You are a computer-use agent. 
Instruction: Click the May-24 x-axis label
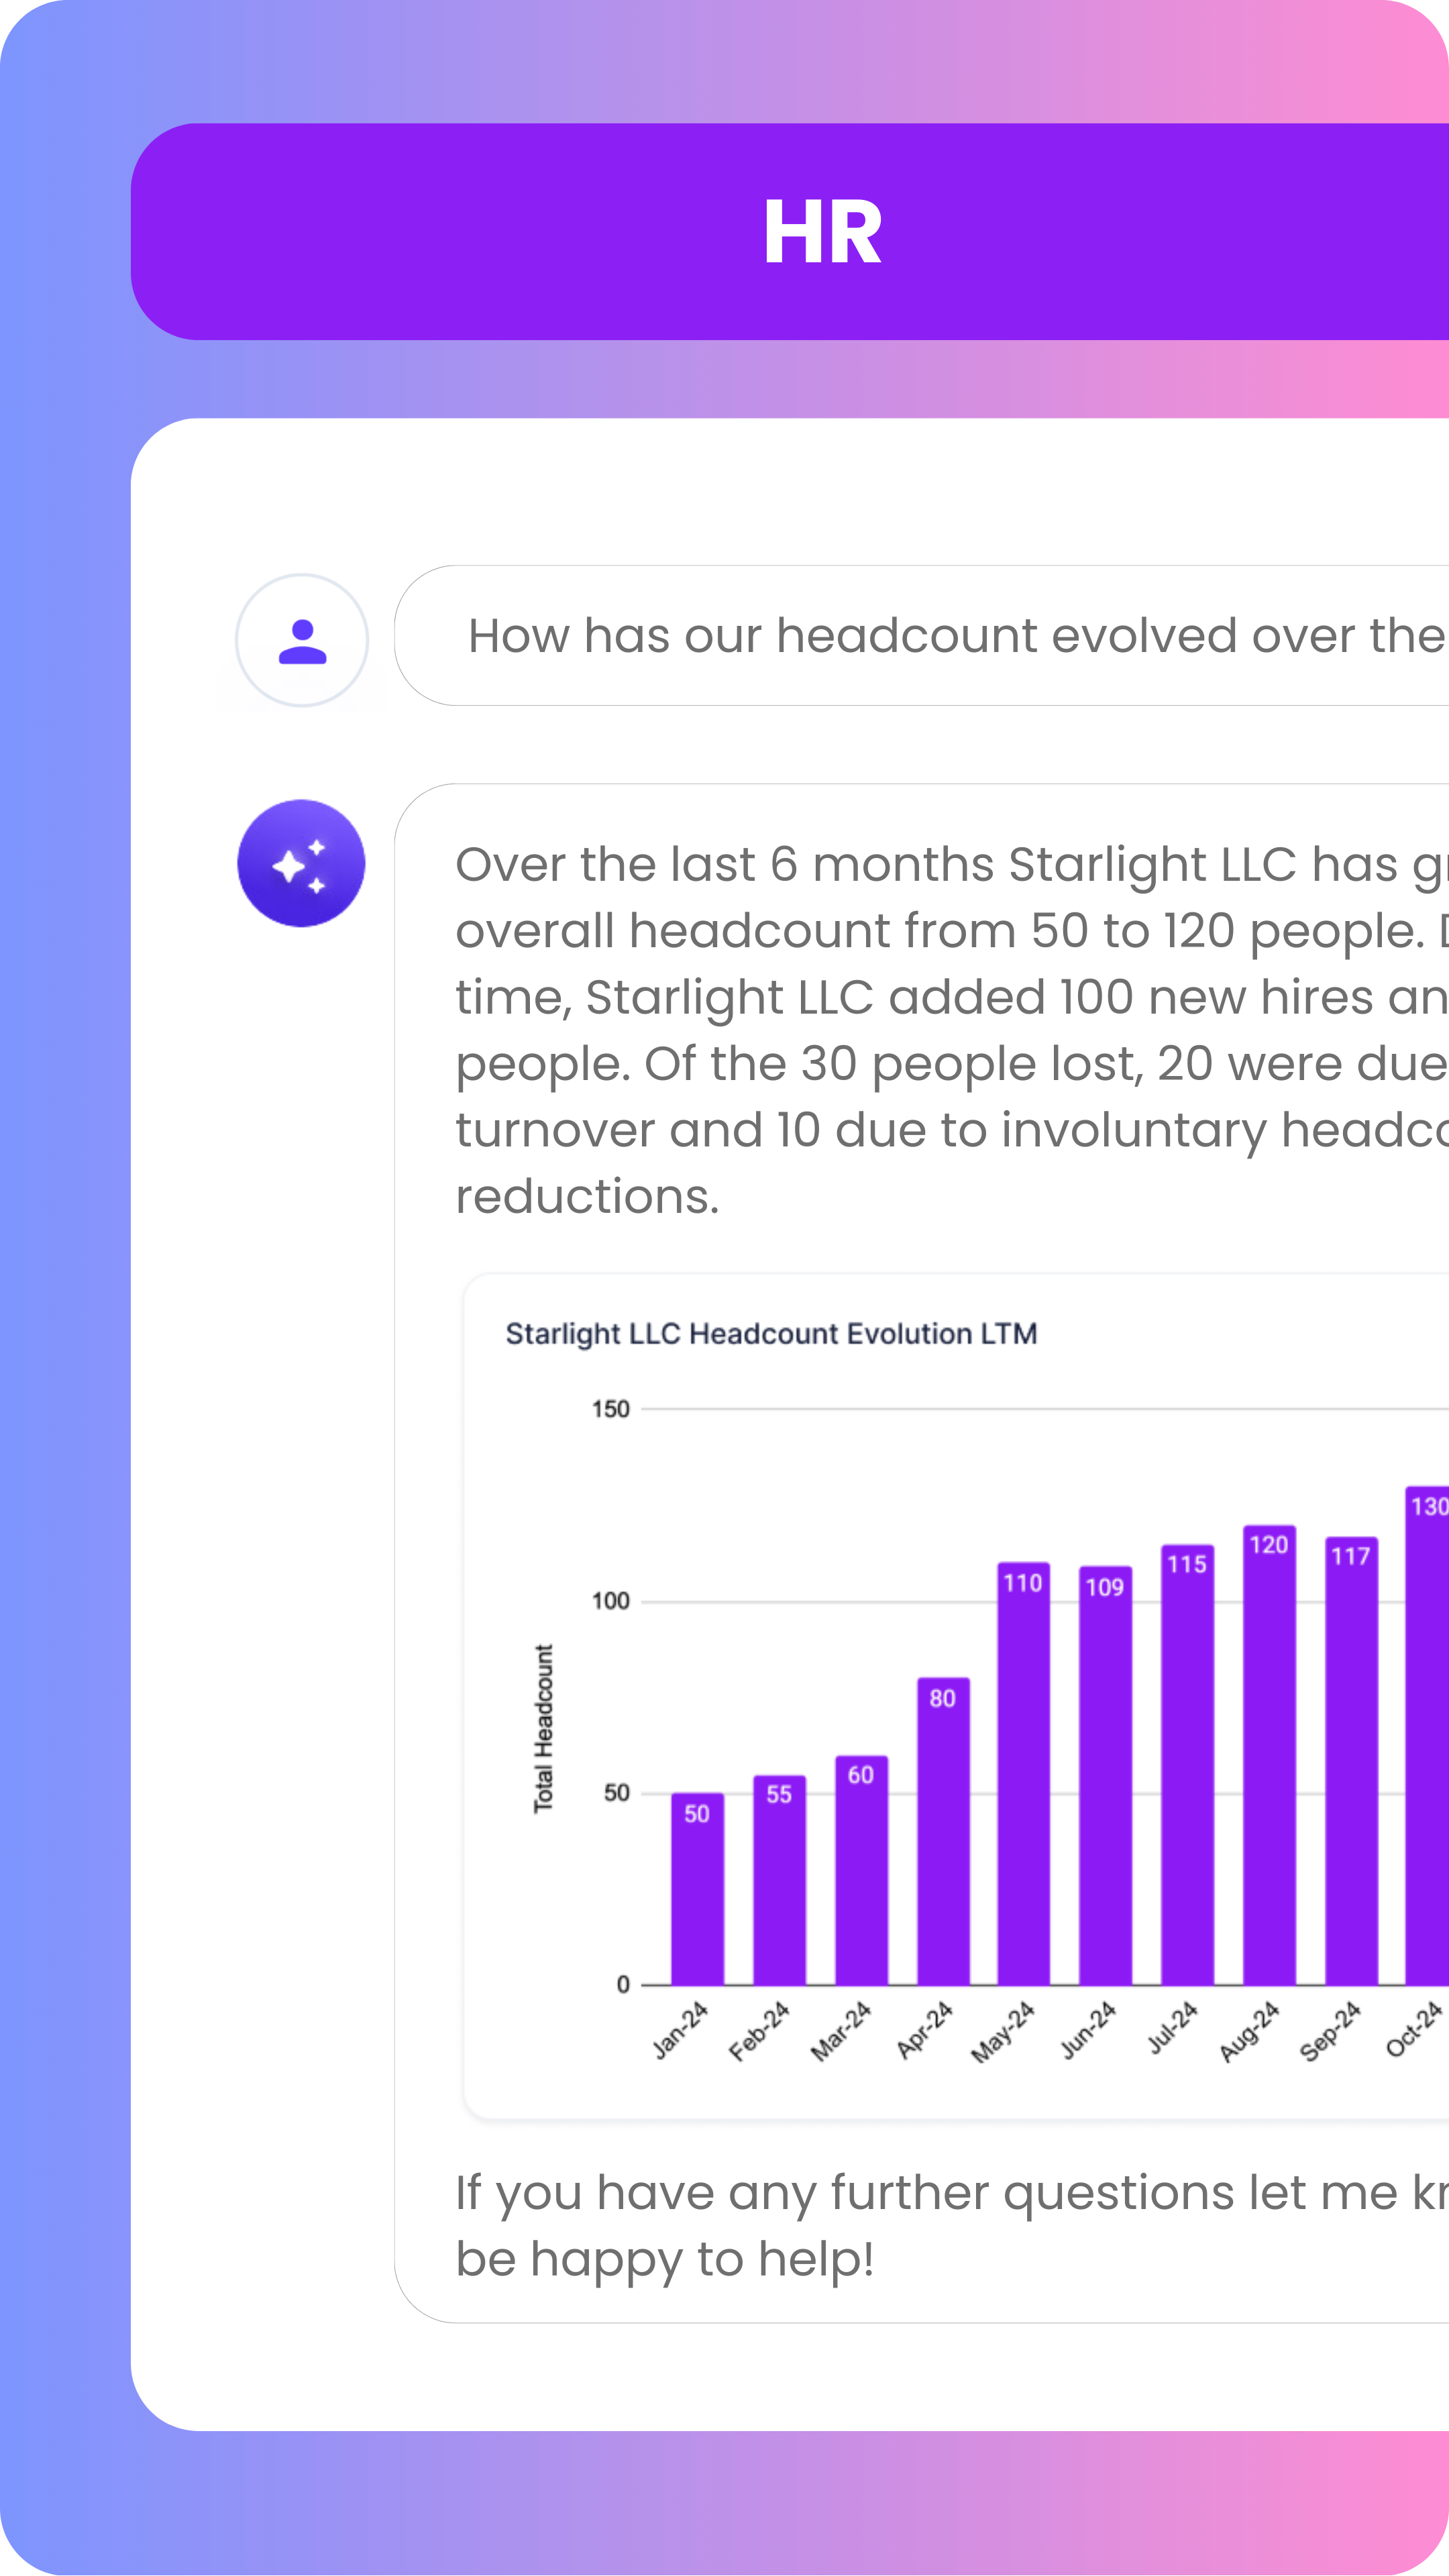pos(1003,2031)
